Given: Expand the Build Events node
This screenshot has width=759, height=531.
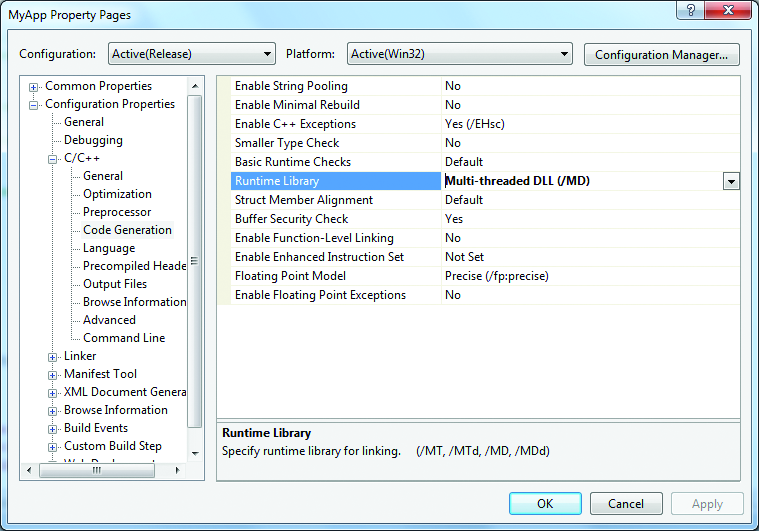Looking at the screenshot, I should click(x=53, y=428).
